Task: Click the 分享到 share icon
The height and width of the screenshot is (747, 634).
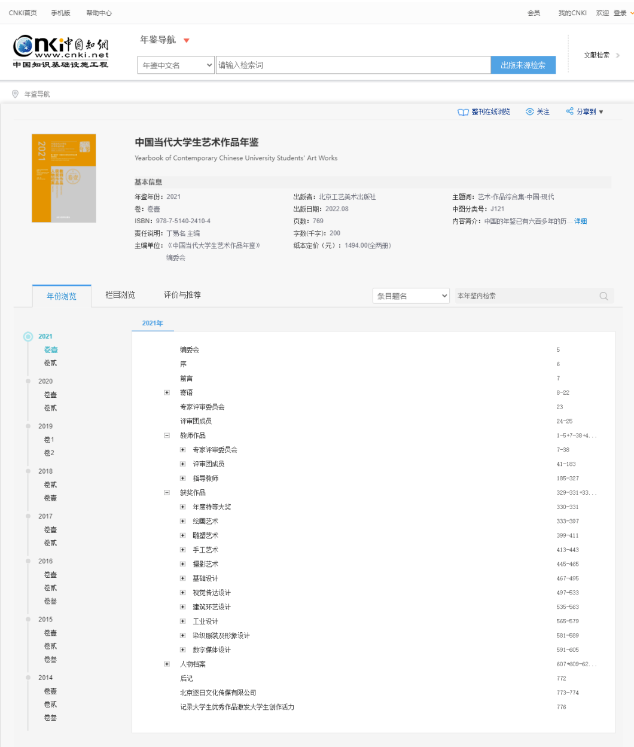Action: tap(569, 112)
